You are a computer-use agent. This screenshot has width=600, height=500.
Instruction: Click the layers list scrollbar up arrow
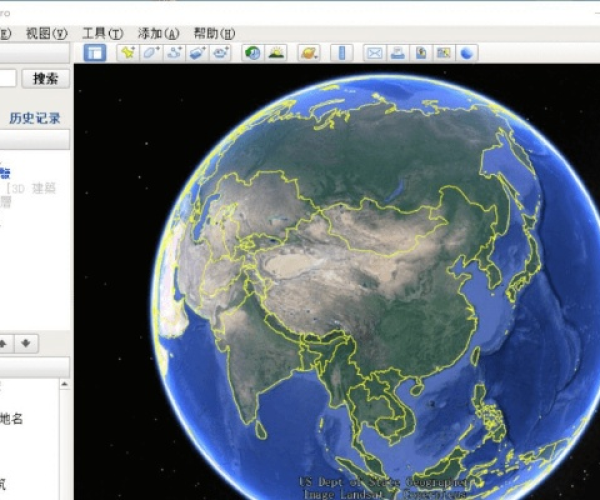(64, 384)
